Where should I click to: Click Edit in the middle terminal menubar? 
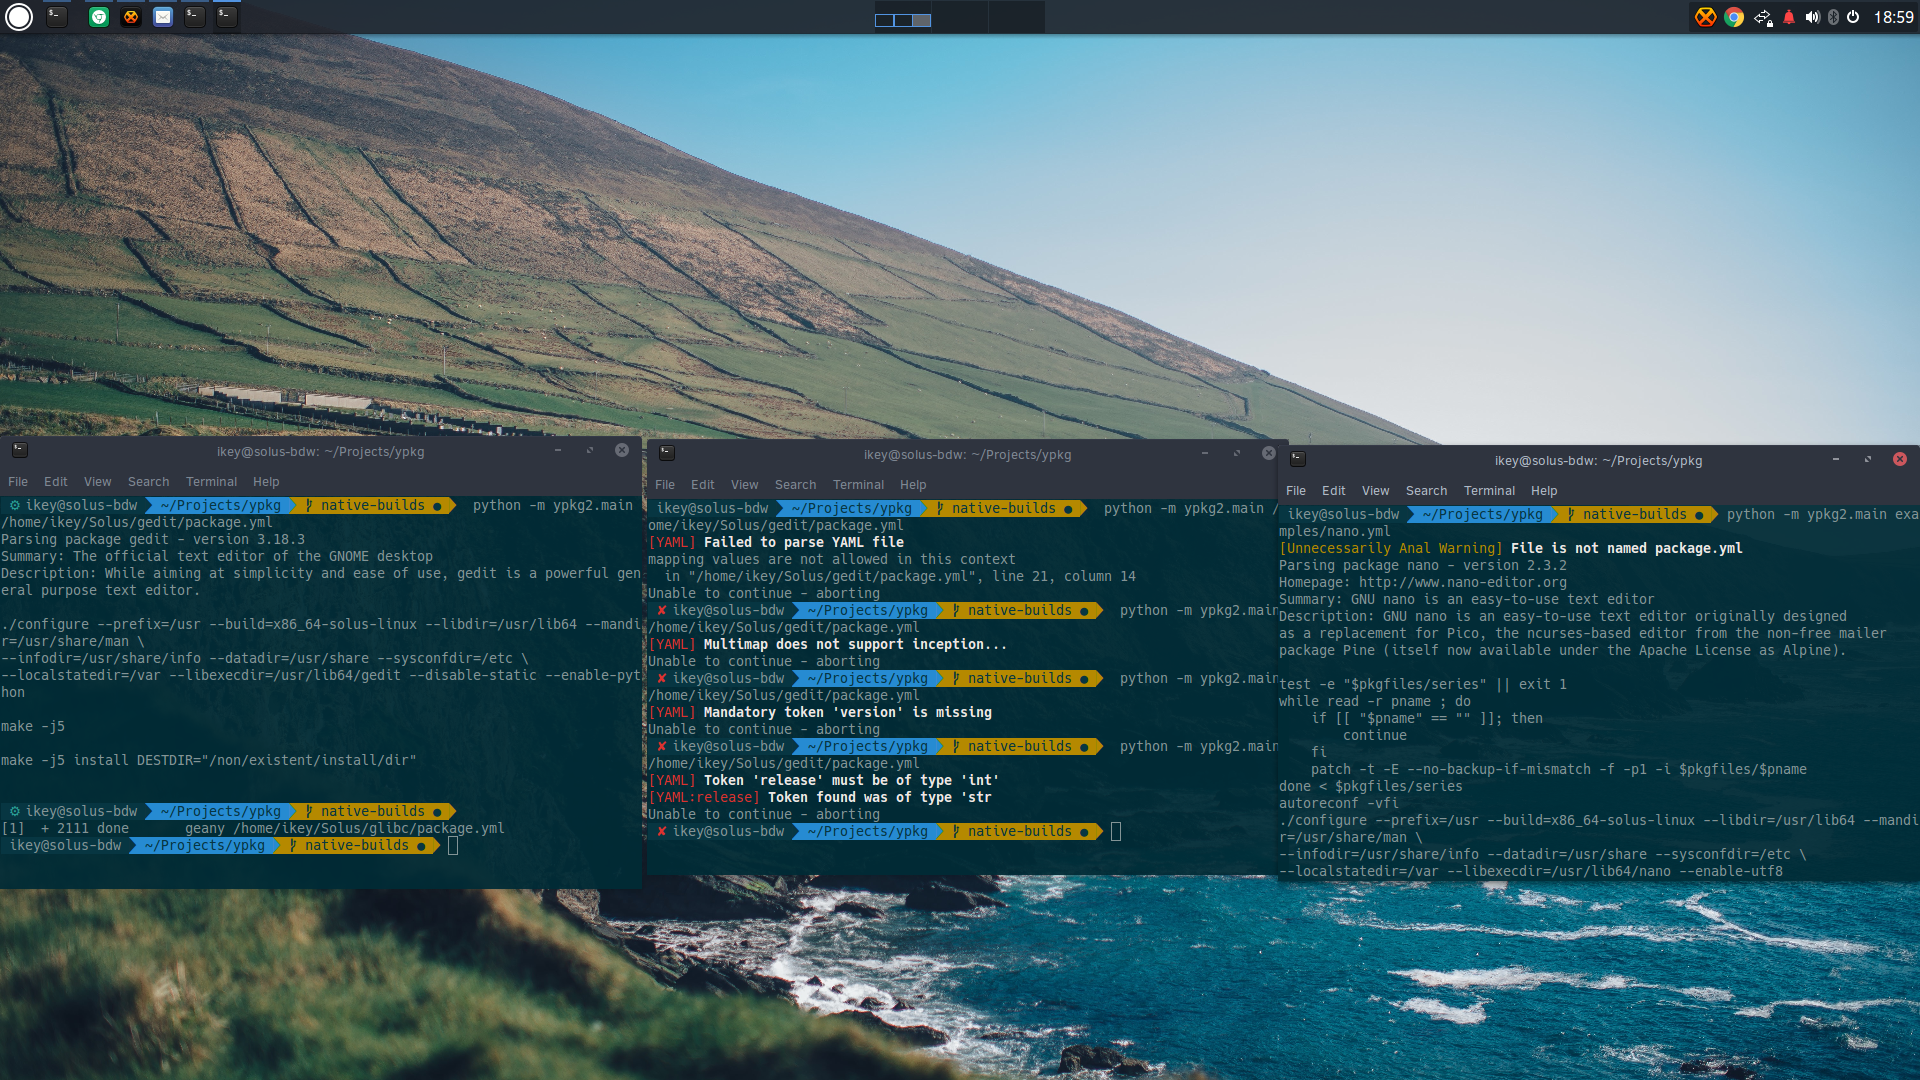pos(702,485)
